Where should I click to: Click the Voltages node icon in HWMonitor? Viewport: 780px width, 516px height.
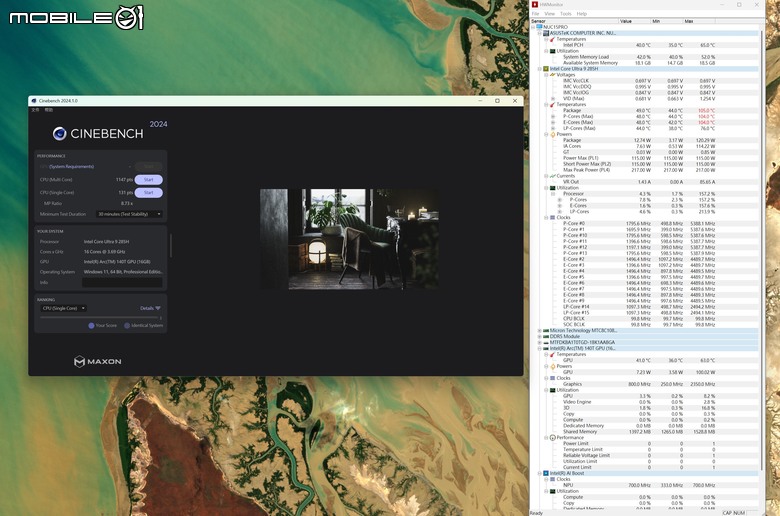[552, 75]
